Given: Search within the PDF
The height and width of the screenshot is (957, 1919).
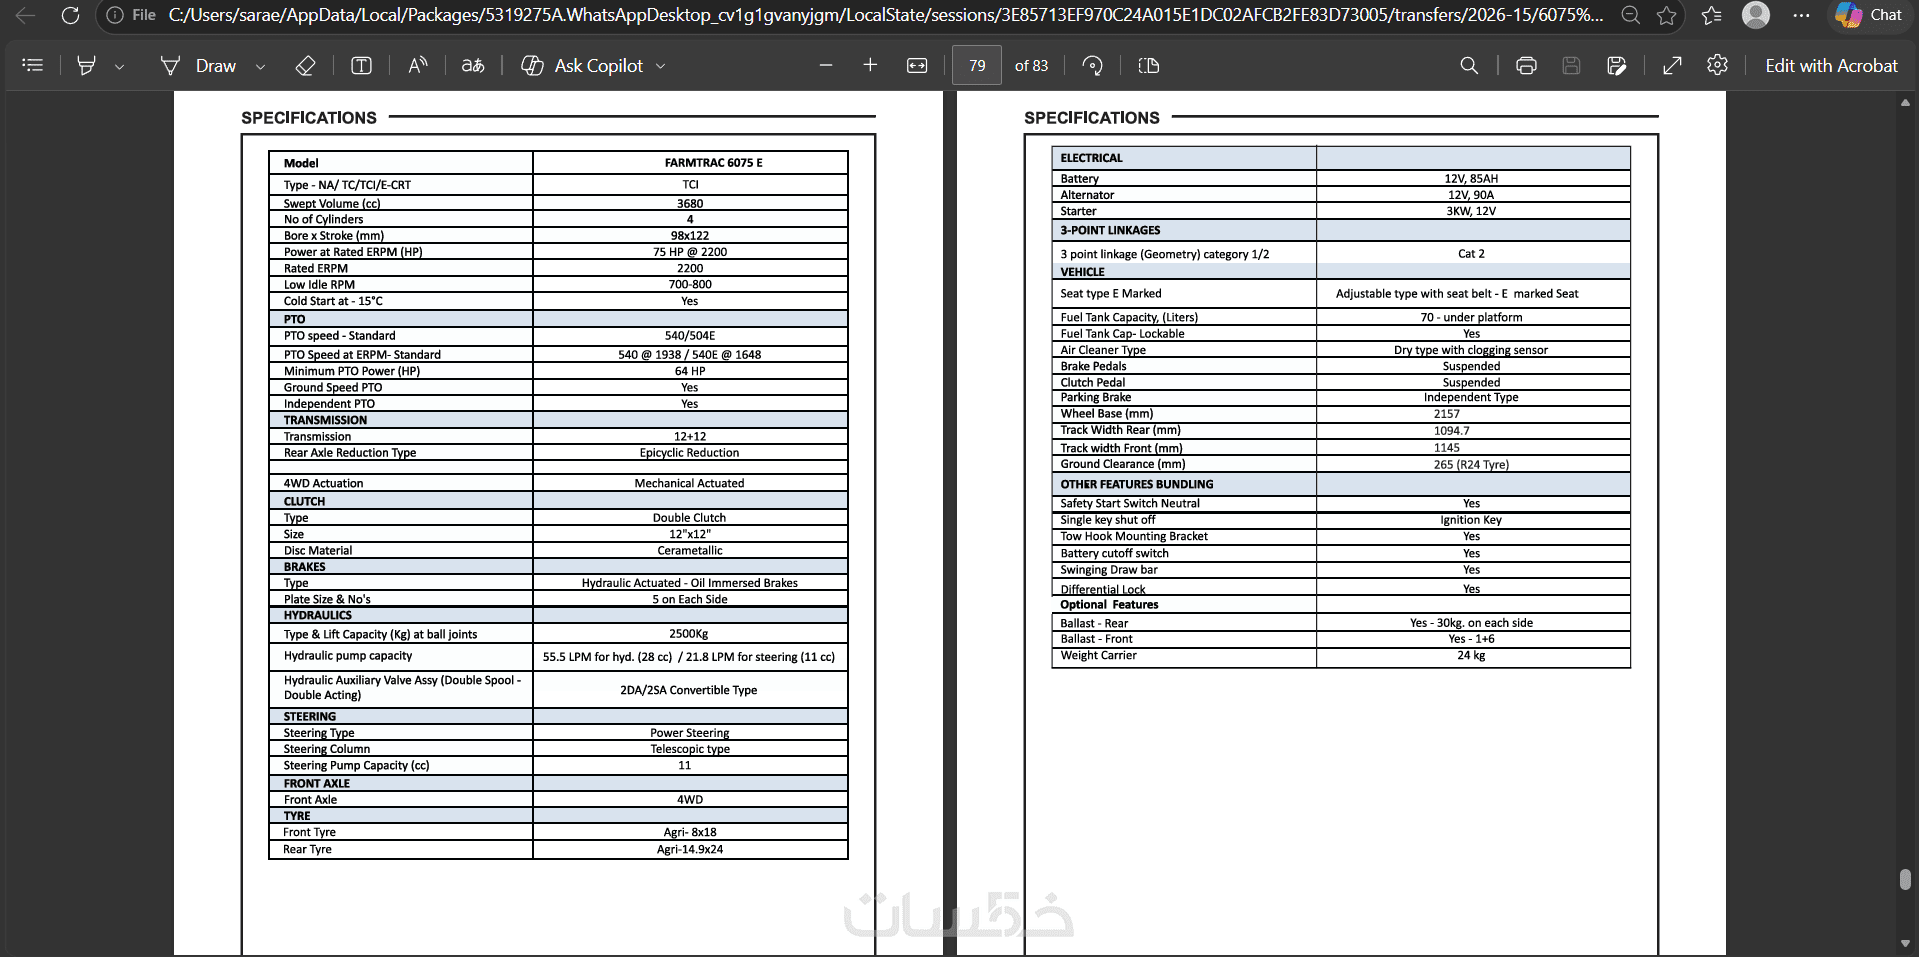Looking at the screenshot, I should pos(1469,65).
